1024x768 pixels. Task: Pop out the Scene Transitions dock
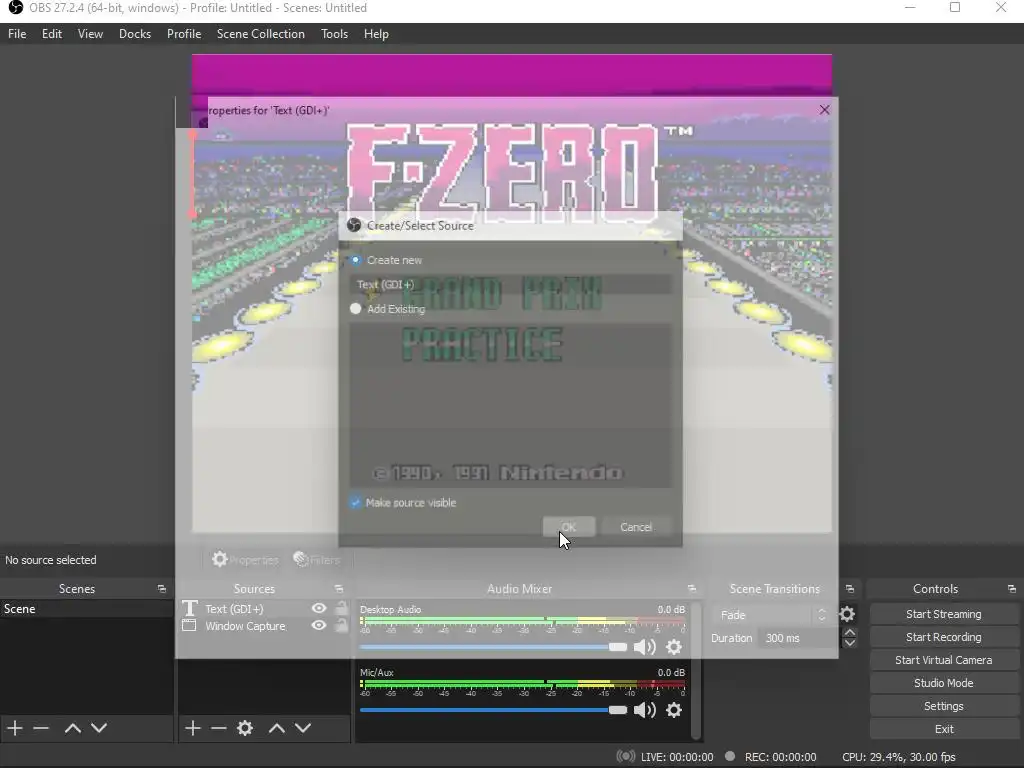850,589
